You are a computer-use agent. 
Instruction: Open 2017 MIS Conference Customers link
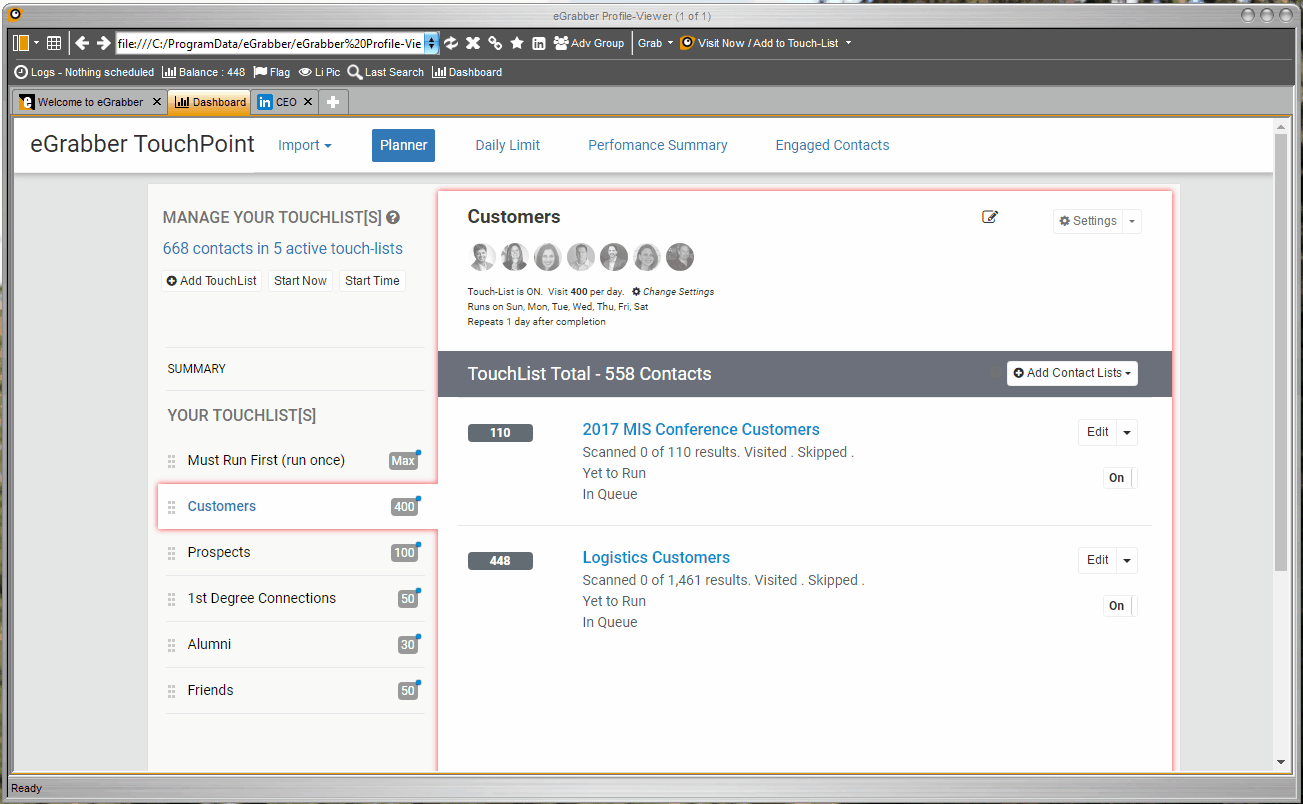701,429
